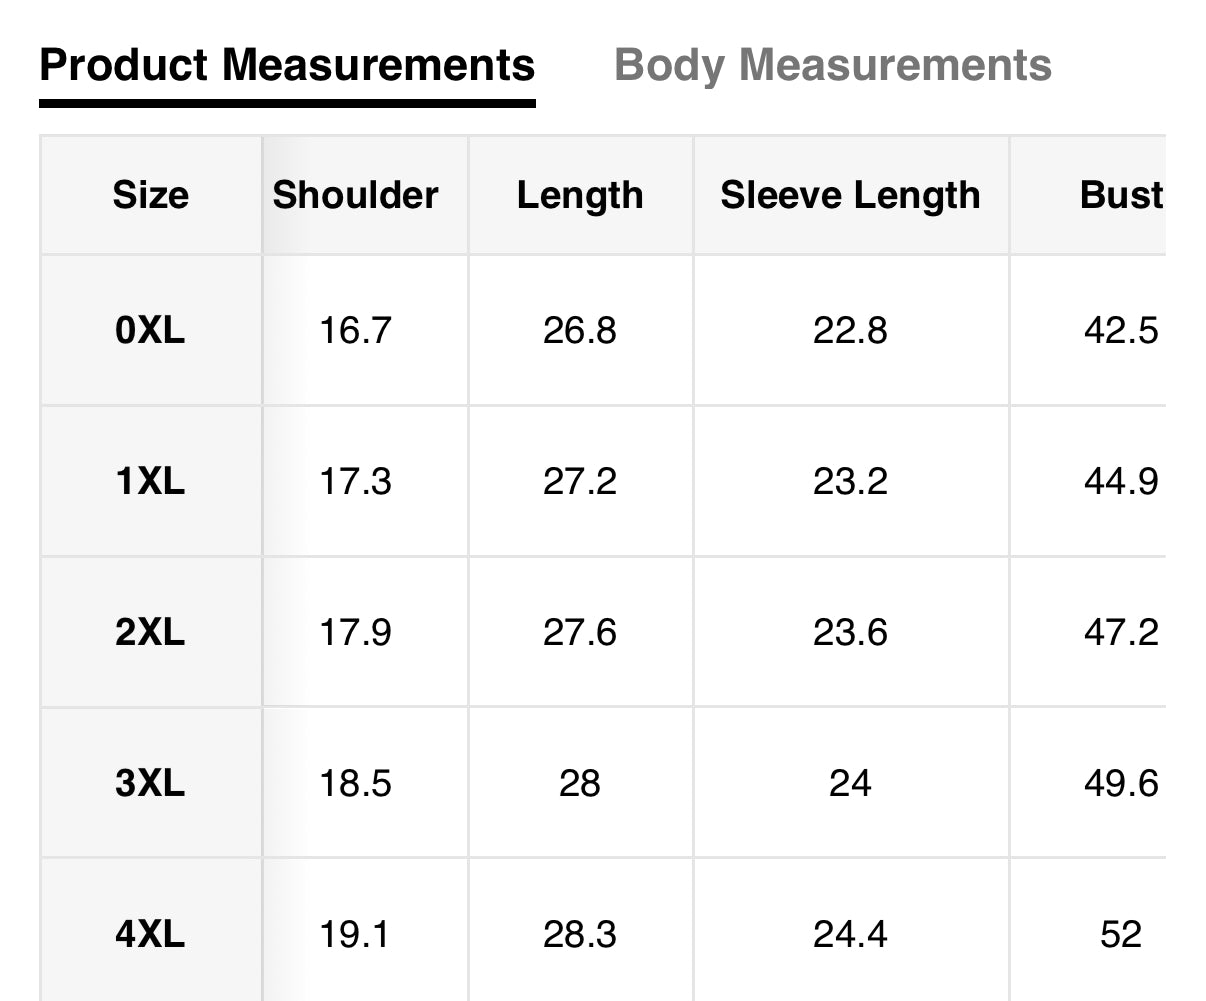1206x1001 pixels.
Task: Click the Size column header
Action: [150, 195]
